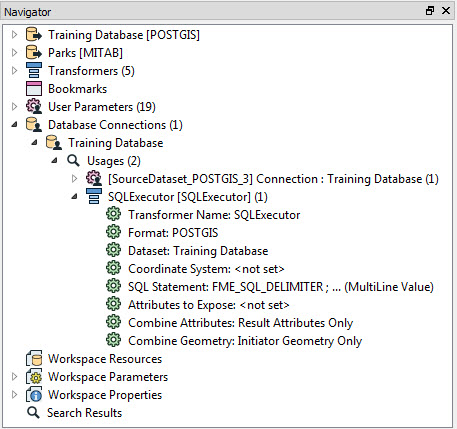Undock the Navigator panel with float button
Screen dimensions: 457x429
[x=430, y=11]
